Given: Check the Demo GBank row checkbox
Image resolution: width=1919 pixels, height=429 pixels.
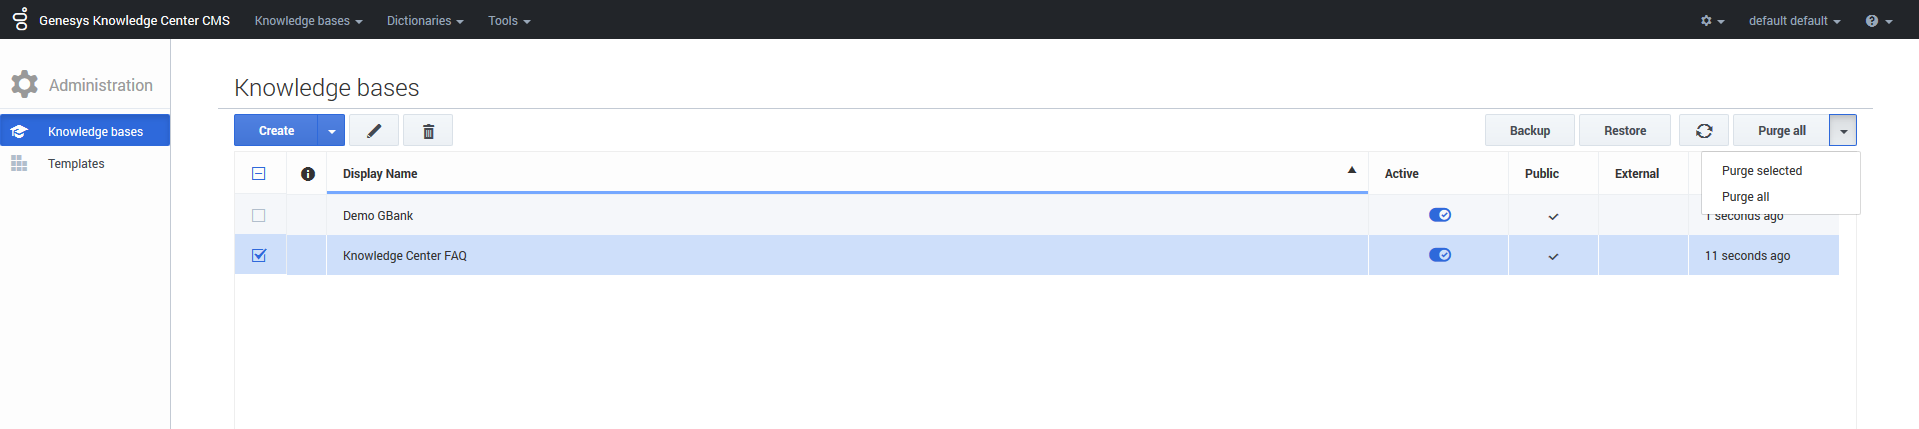Looking at the screenshot, I should [259, 215].
